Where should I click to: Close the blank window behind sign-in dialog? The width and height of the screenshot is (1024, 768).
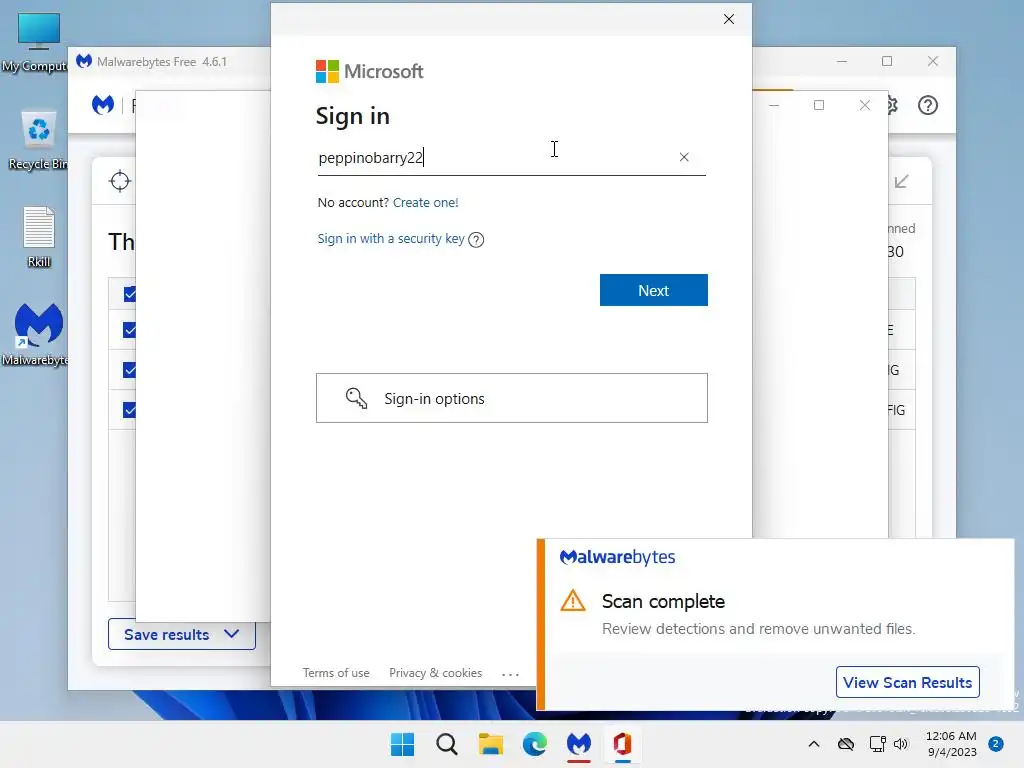pos(865,105)
